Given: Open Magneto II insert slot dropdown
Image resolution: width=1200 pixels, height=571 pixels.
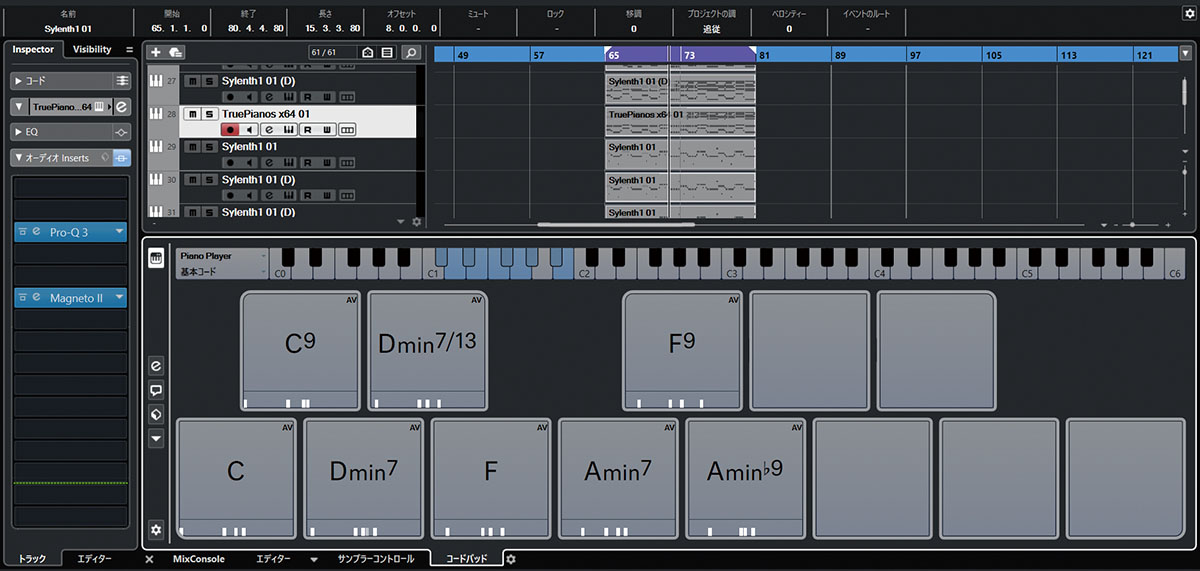Looking at the screenshot, I should [120, 297].
